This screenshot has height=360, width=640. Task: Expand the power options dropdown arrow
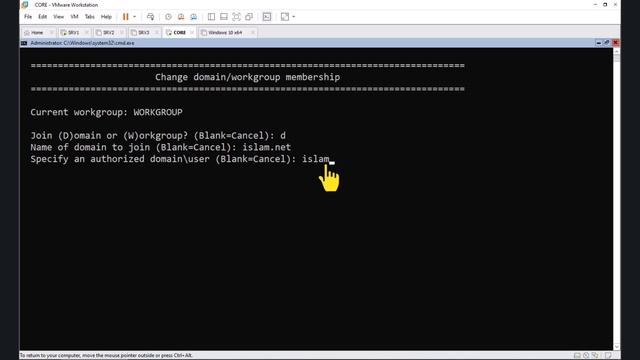tap(134, 17)
